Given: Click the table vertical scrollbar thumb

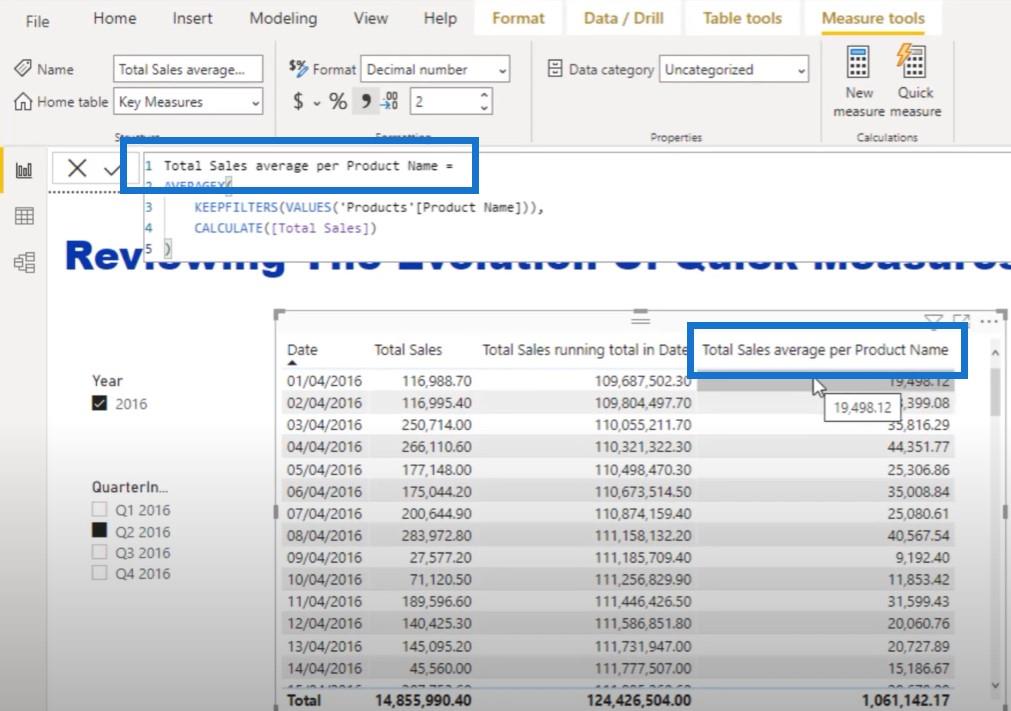Looking at the screenshot, I should click(x=995, y=393).
